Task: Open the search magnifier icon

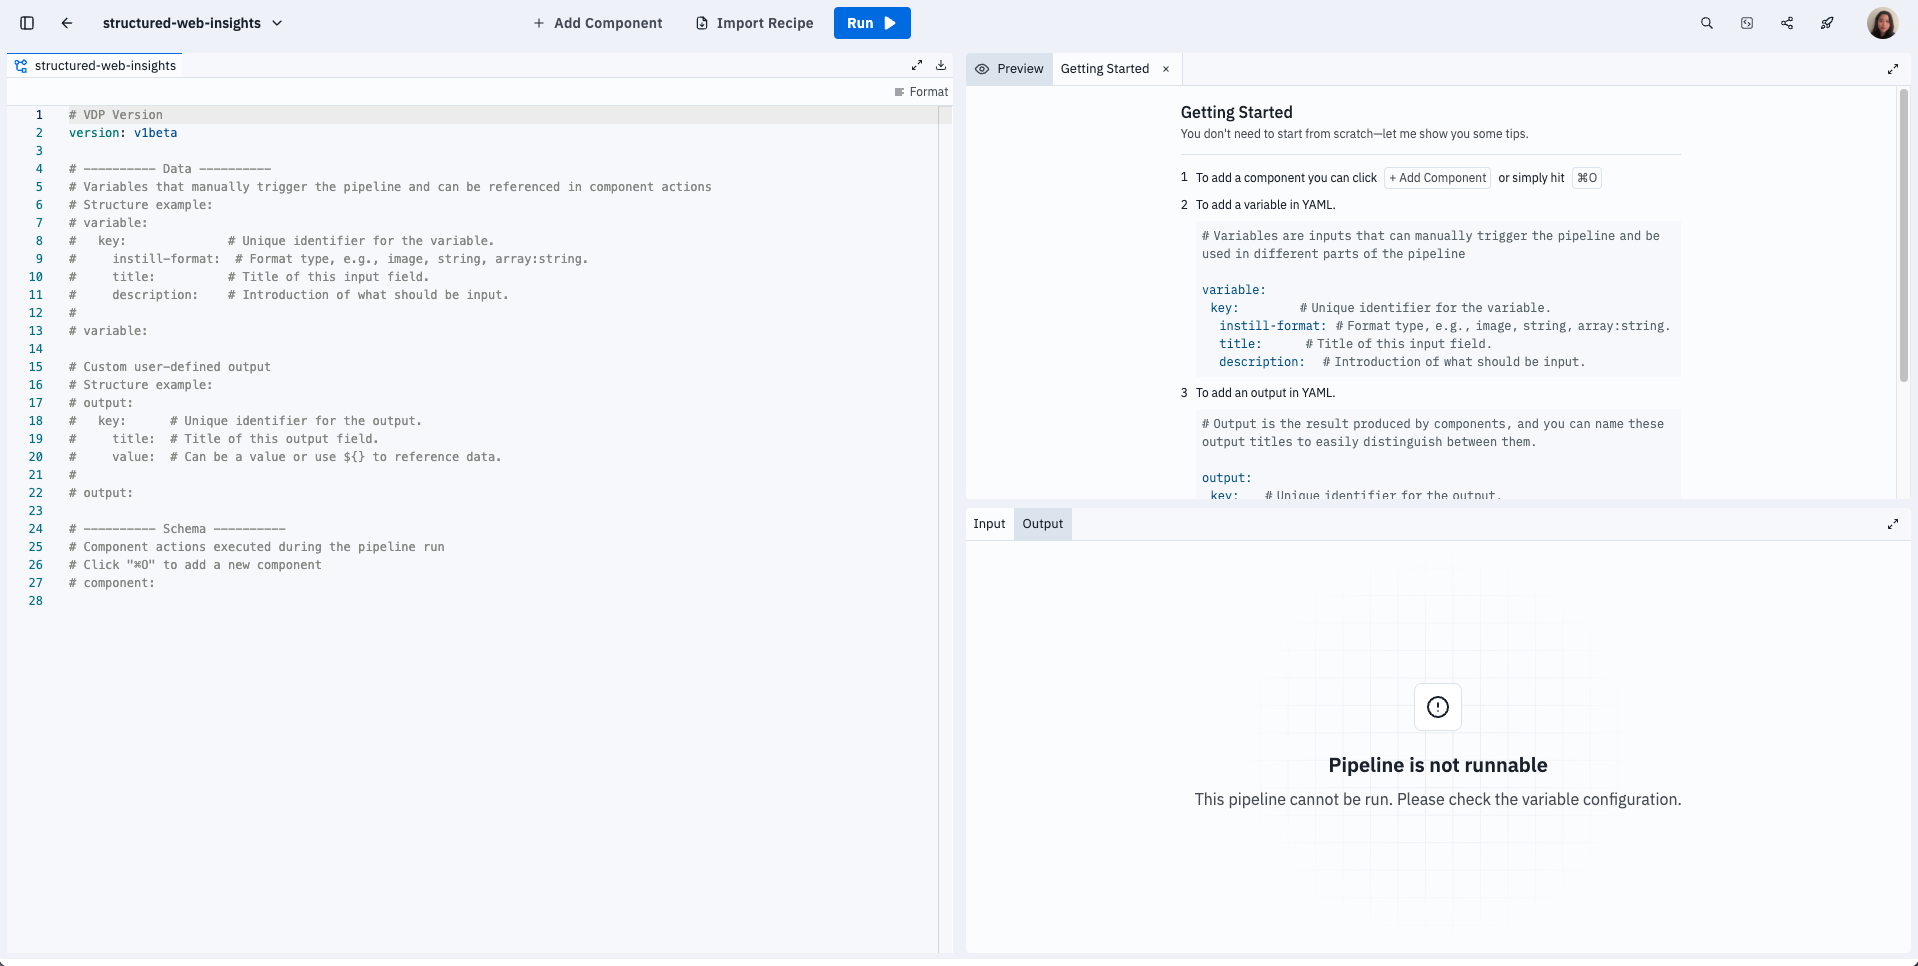Action: [1707, 23]
